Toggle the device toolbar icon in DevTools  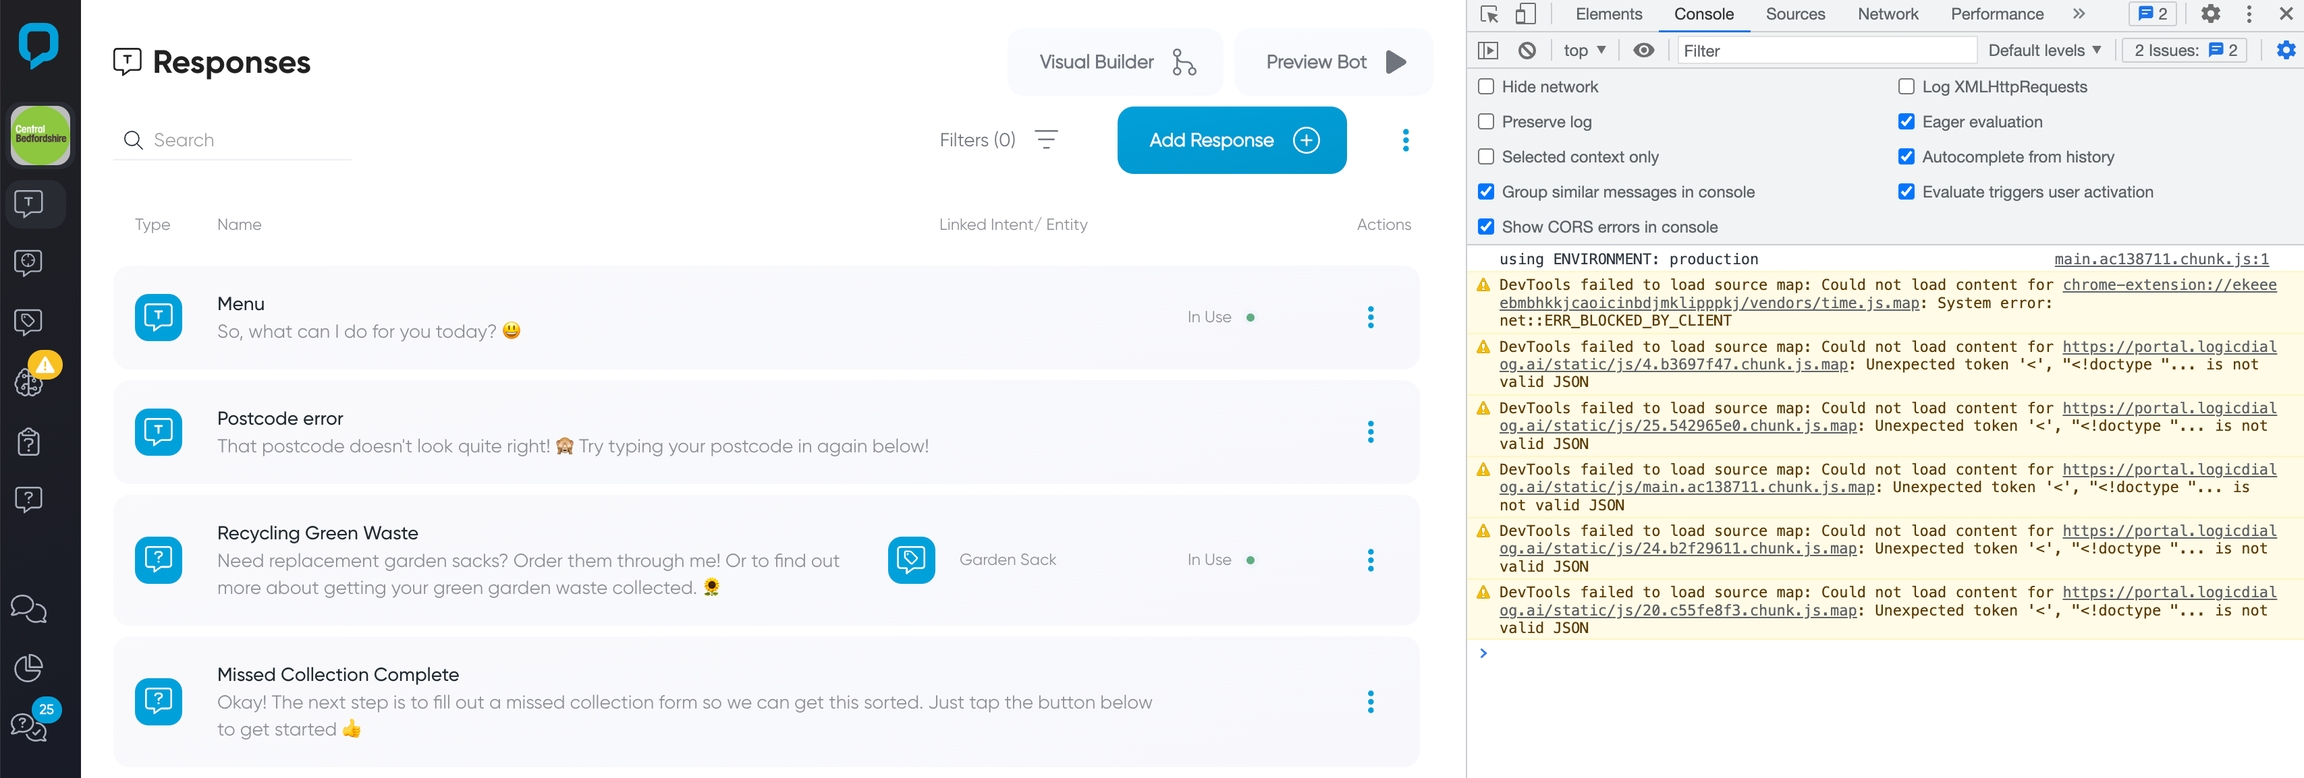(1525, 14)
